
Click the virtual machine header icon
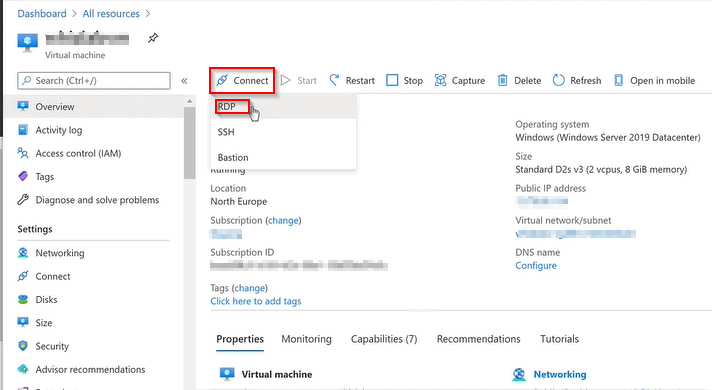pyautogui.click(x=27, y=43)
